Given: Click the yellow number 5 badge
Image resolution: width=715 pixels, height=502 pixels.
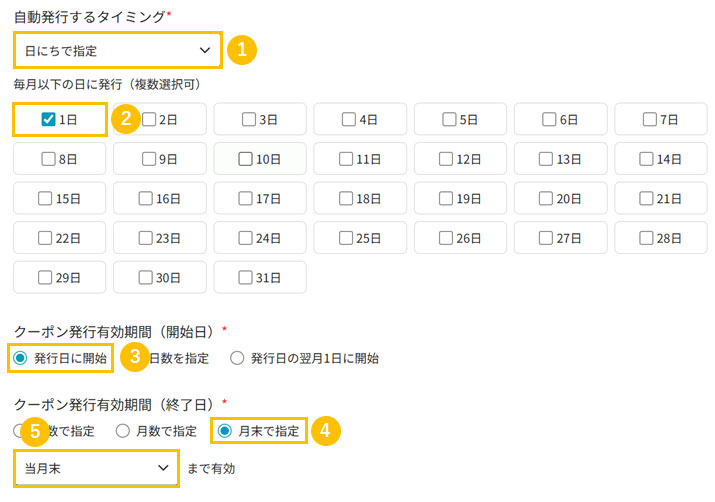Looking at the screenshot, I should pos(35,431).
